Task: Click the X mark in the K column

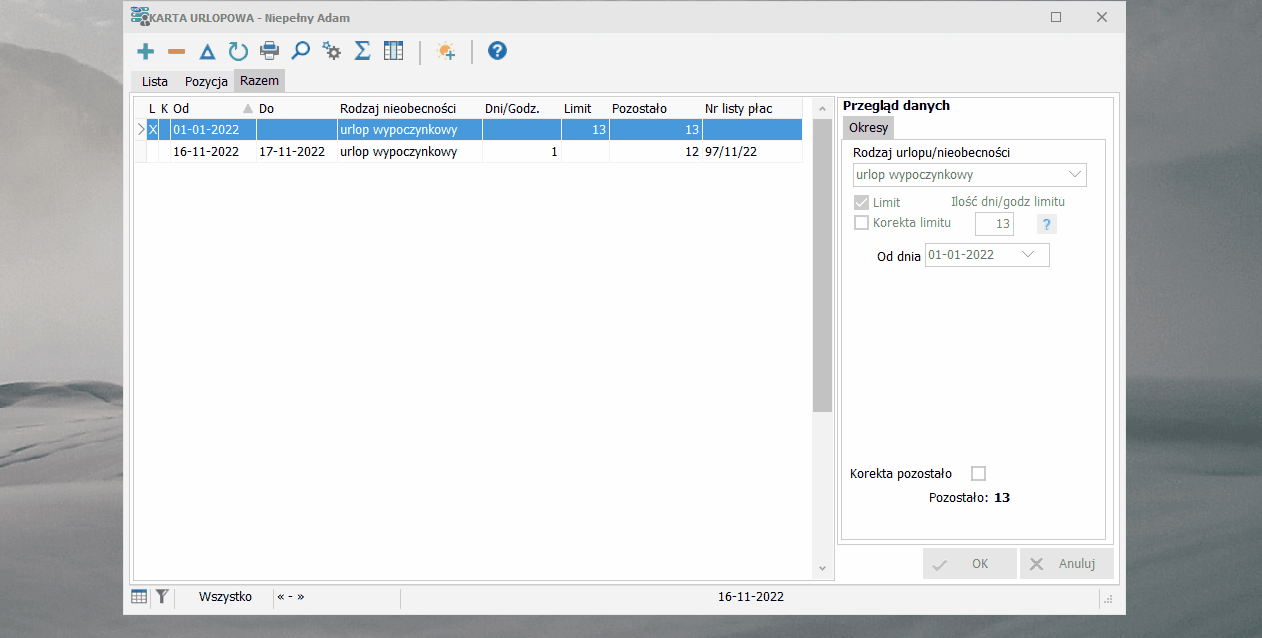Action: click(153, 129)
